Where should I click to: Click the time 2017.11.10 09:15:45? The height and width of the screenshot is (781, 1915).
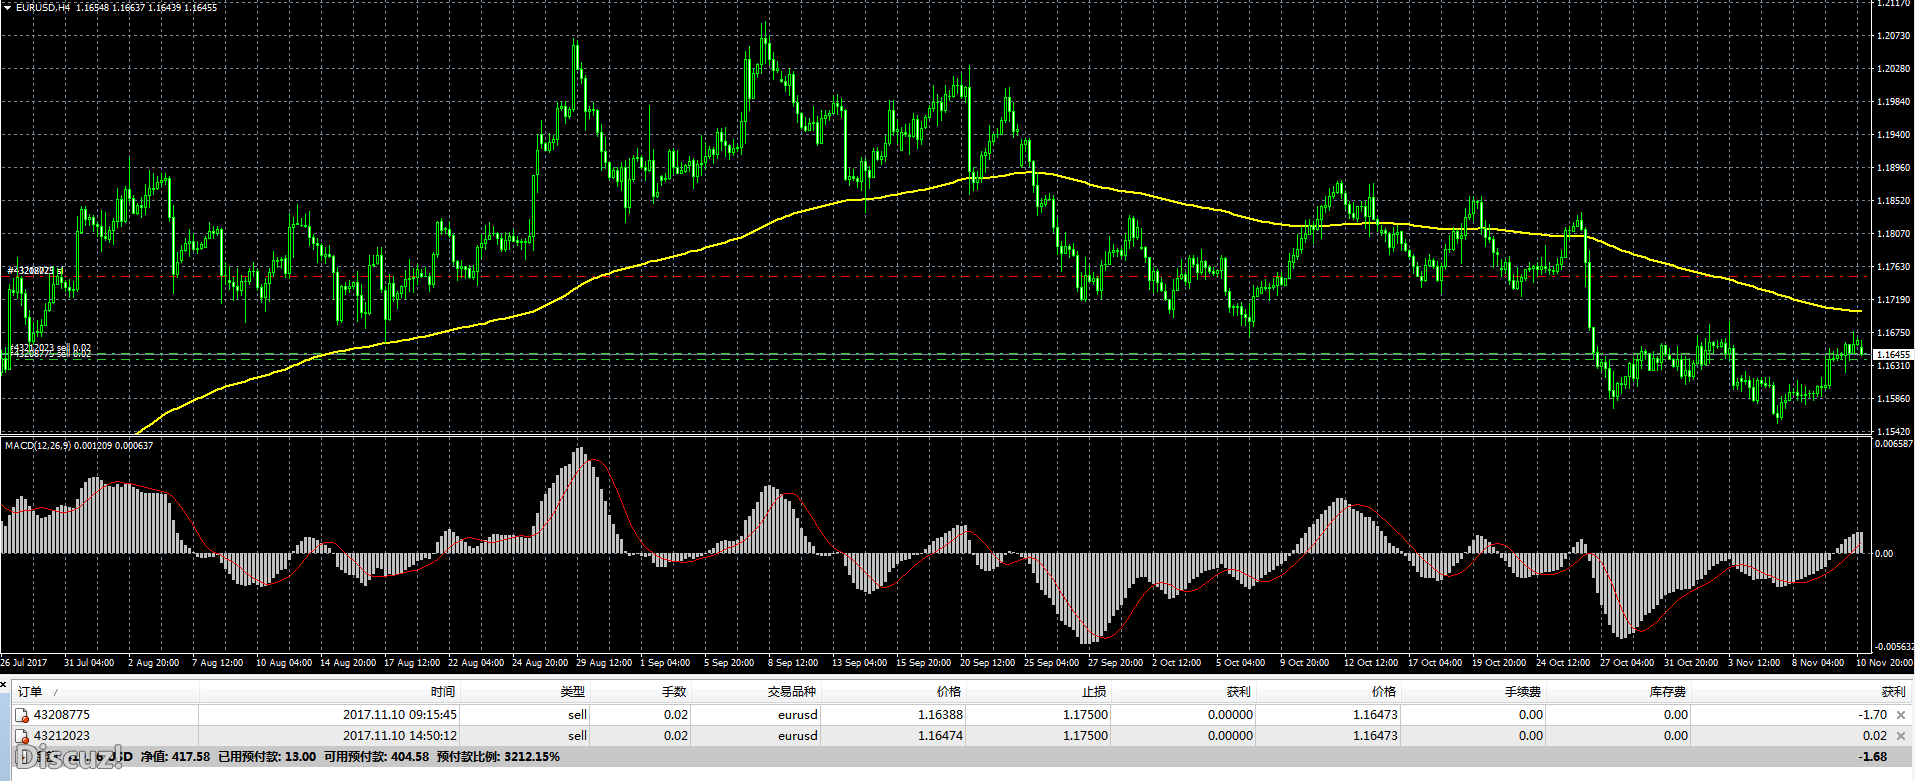tap(400, 715)
